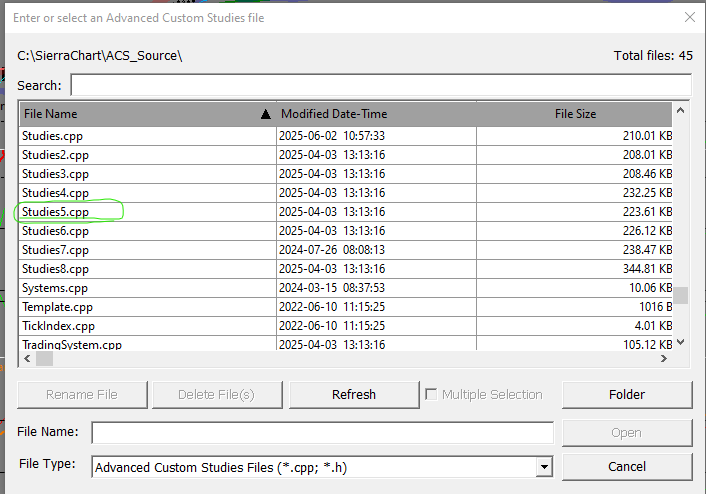Close the Advanced Custom Studies file dialog
This screenshot has width=706, height=494.
click(689, 18)
